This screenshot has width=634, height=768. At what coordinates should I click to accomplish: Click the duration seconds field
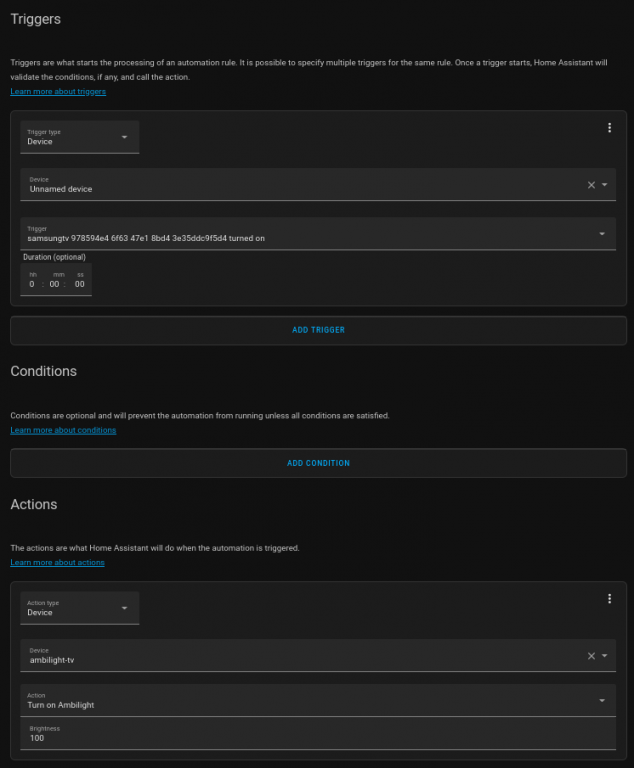tap(80, 284)
